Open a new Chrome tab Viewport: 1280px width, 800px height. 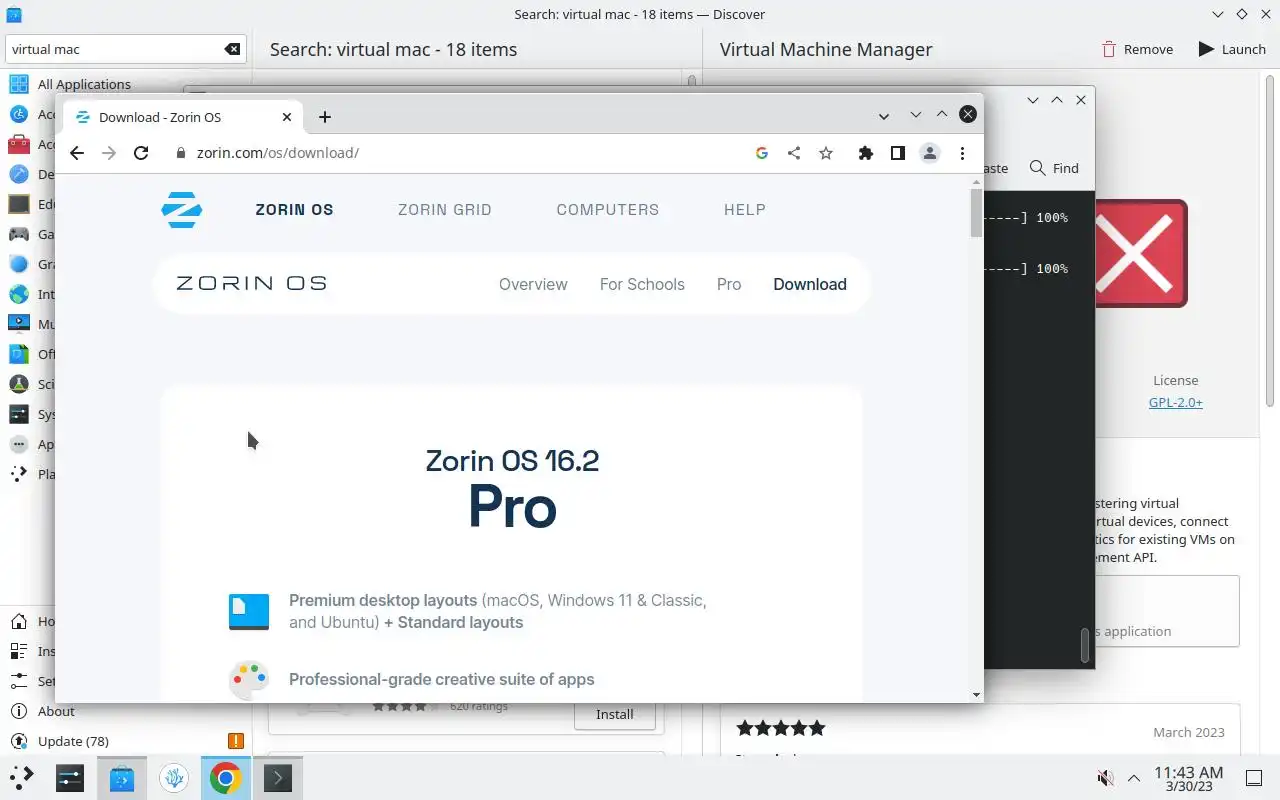tap(324, 117)
